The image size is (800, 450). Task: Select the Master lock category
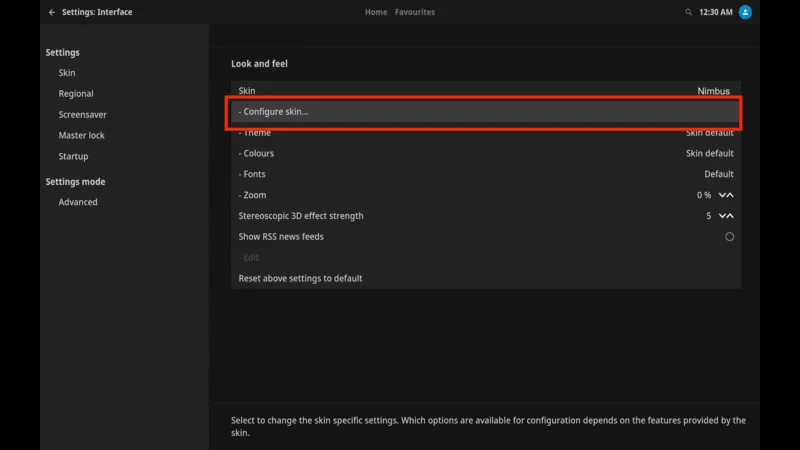[x=82, y=135]
